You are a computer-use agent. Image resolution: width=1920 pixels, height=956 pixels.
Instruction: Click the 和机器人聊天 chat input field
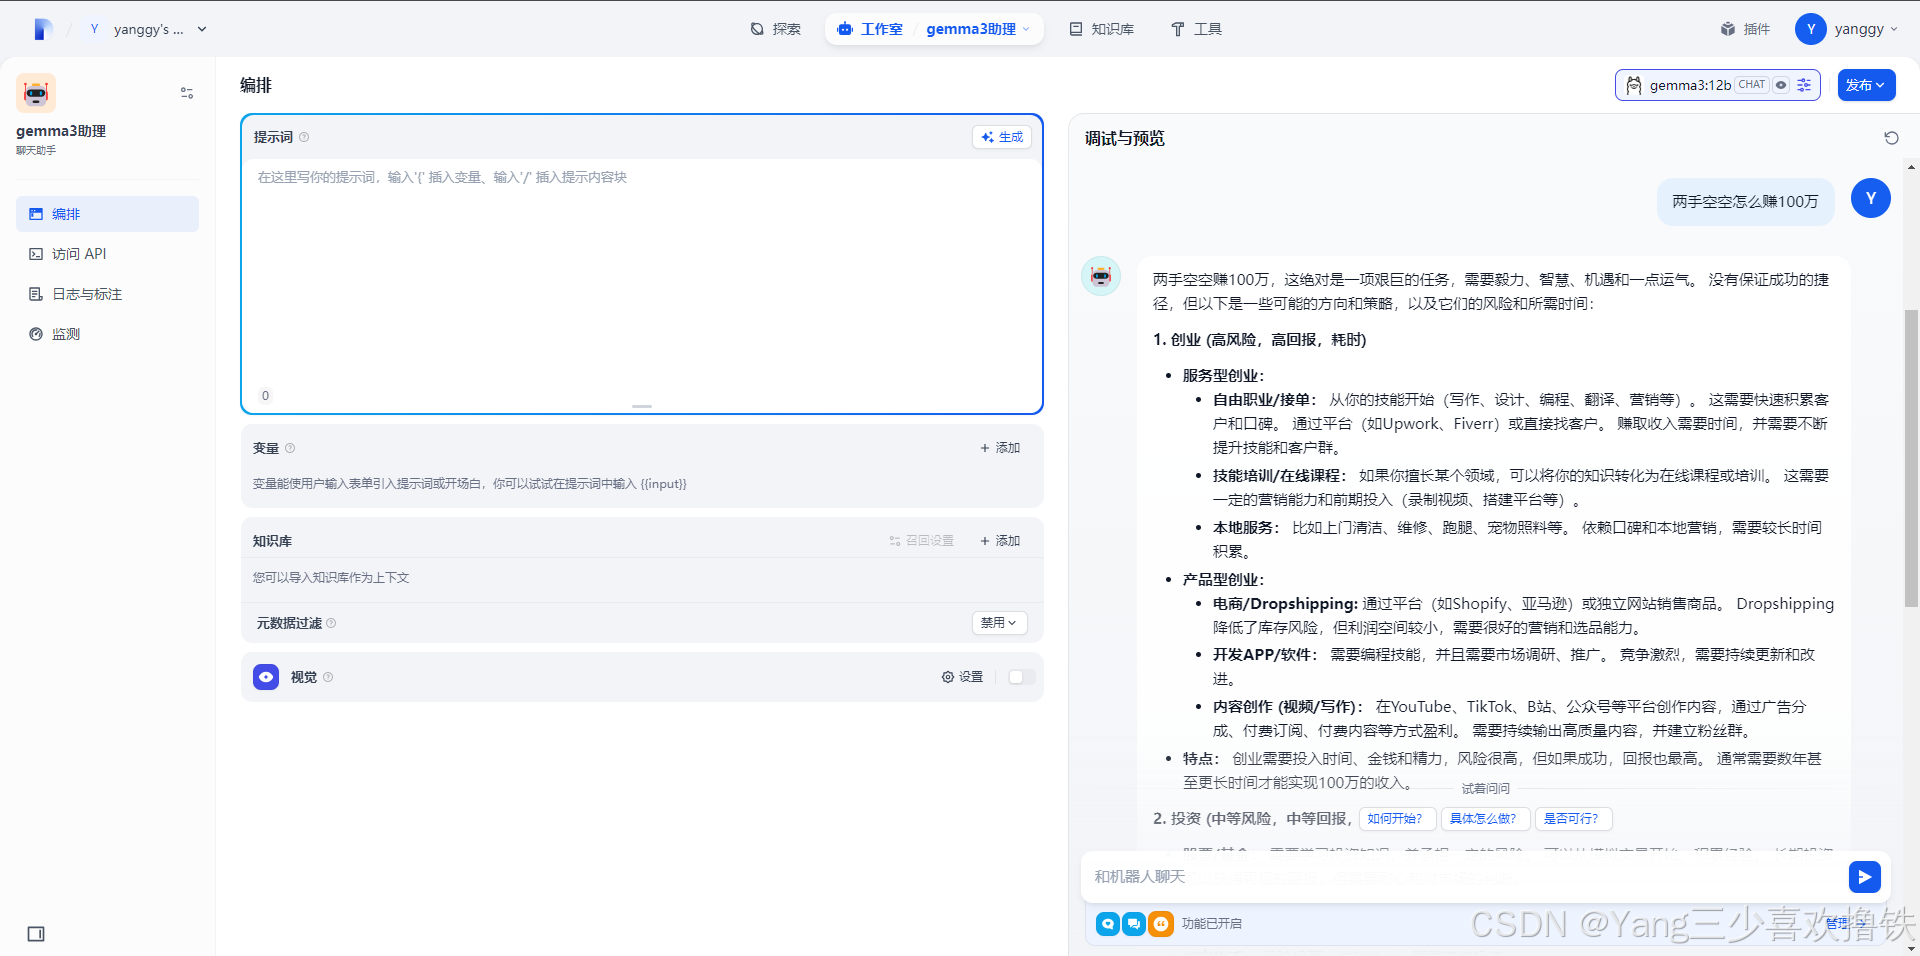click(x=1465, y=877)
